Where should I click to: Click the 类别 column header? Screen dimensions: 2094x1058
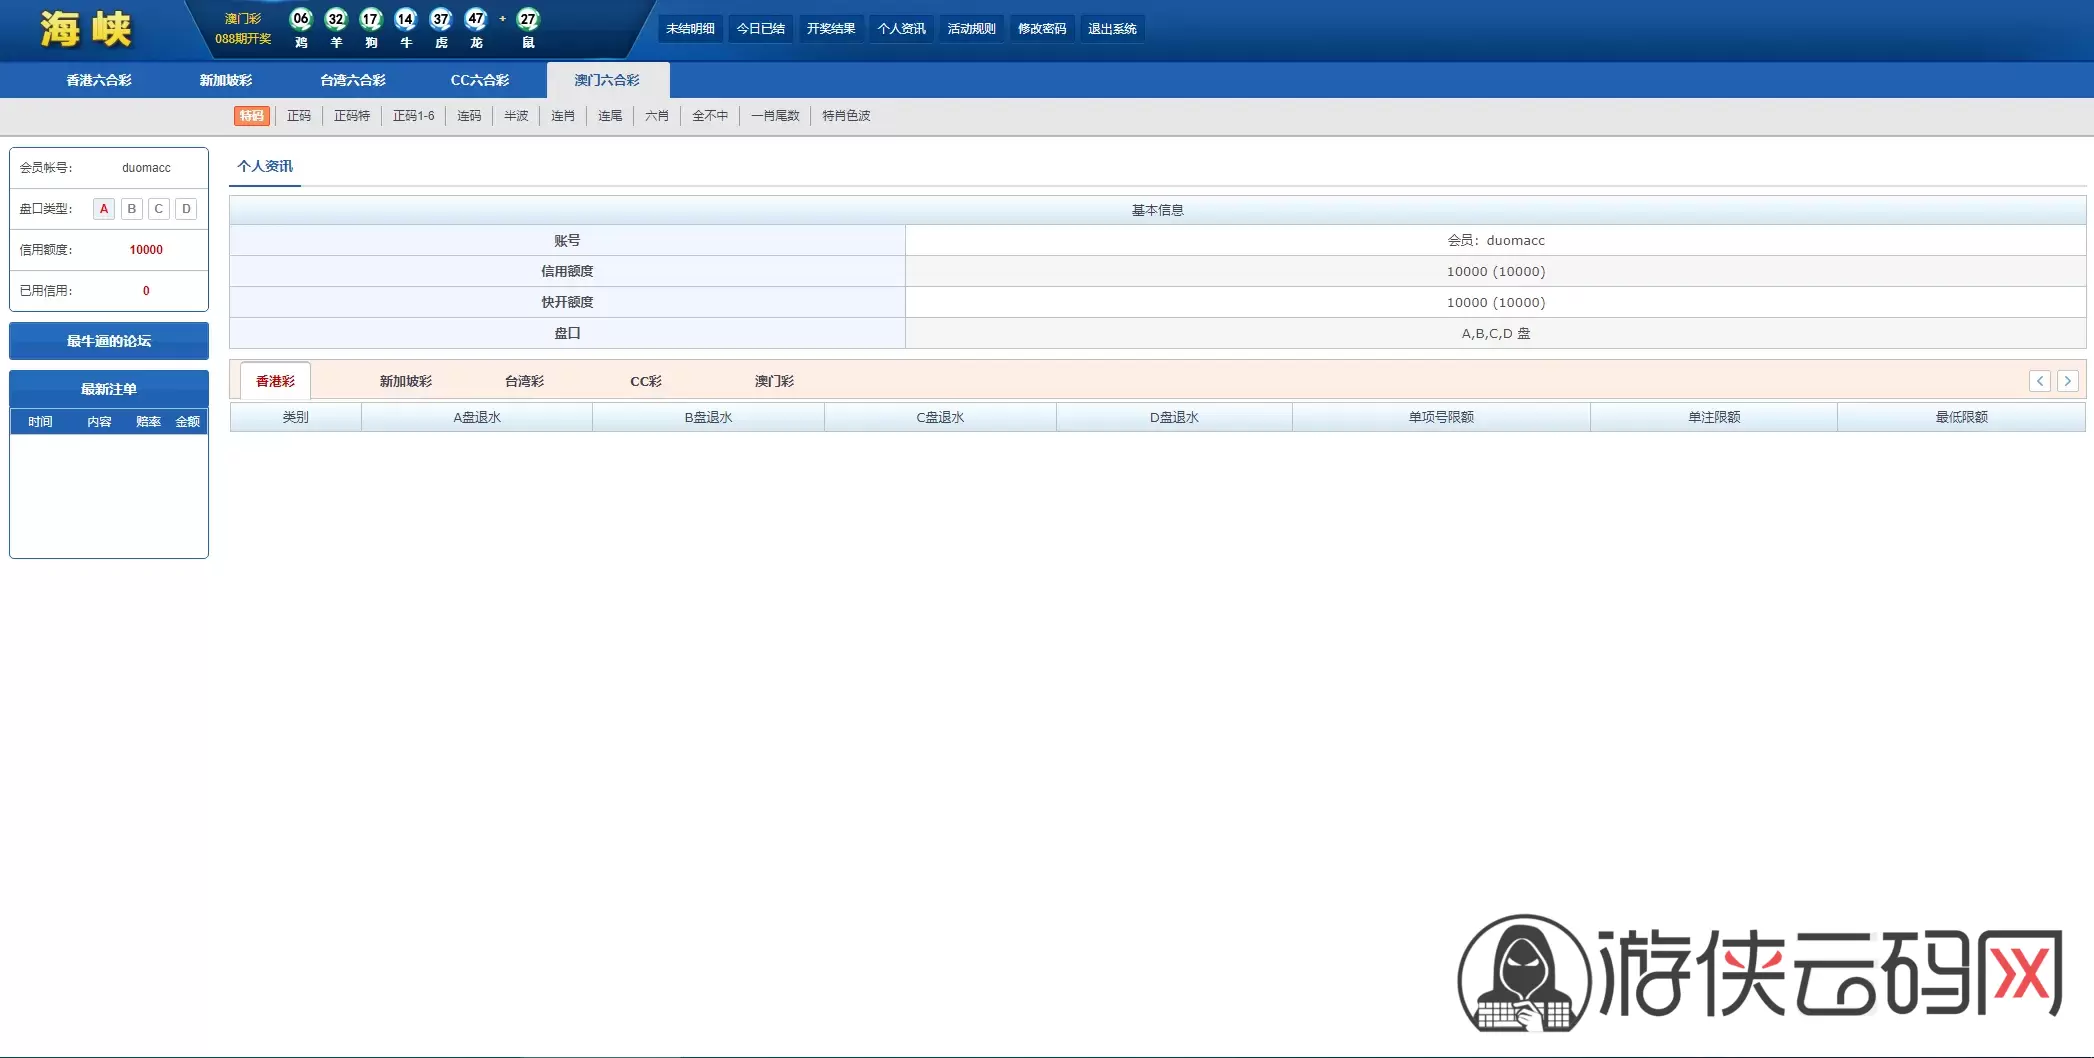pos(296,417)
